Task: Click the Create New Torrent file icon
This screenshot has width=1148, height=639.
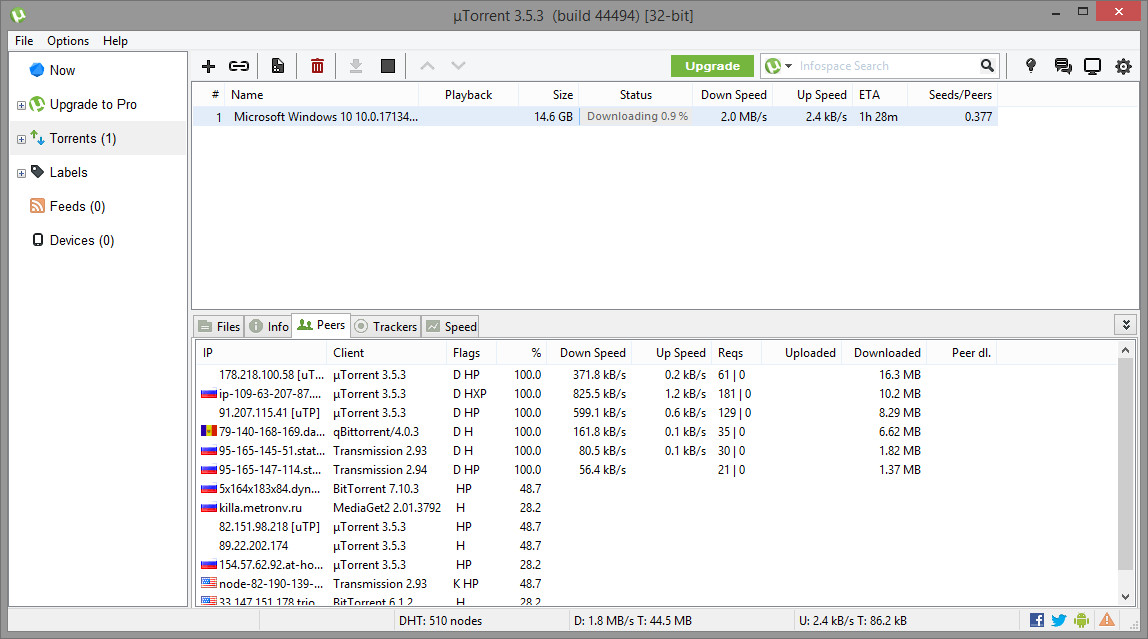Action: coord(277,66)
